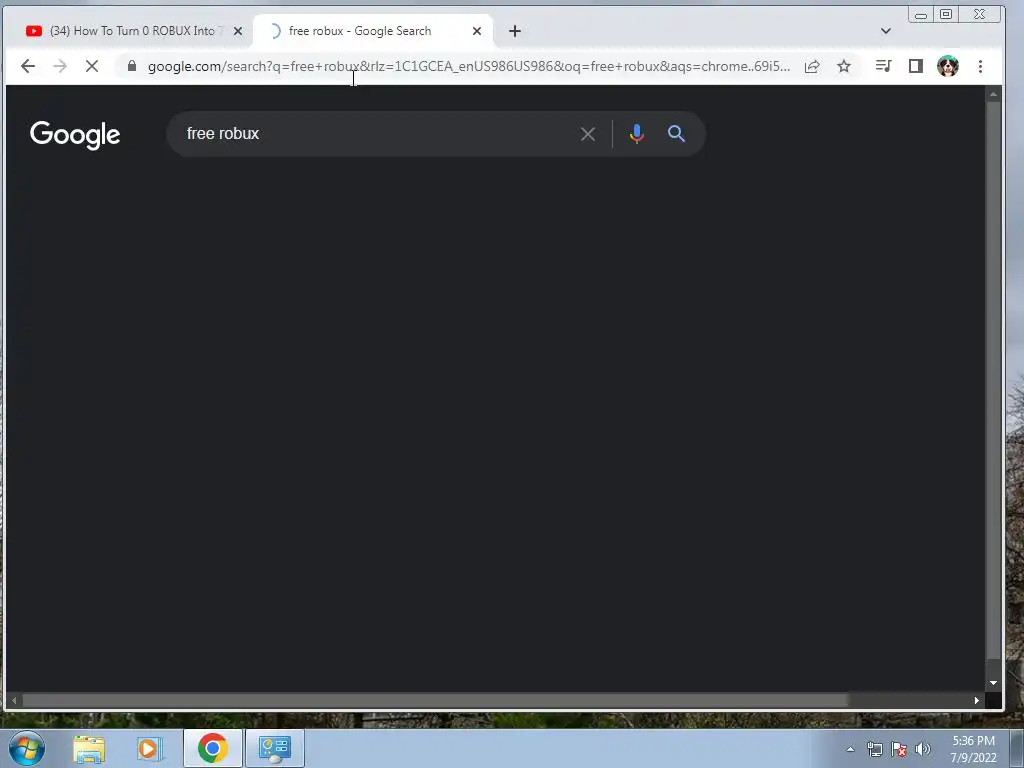Minimize the Chrome window
This screenshot has height=768, width=1024.
921,14
